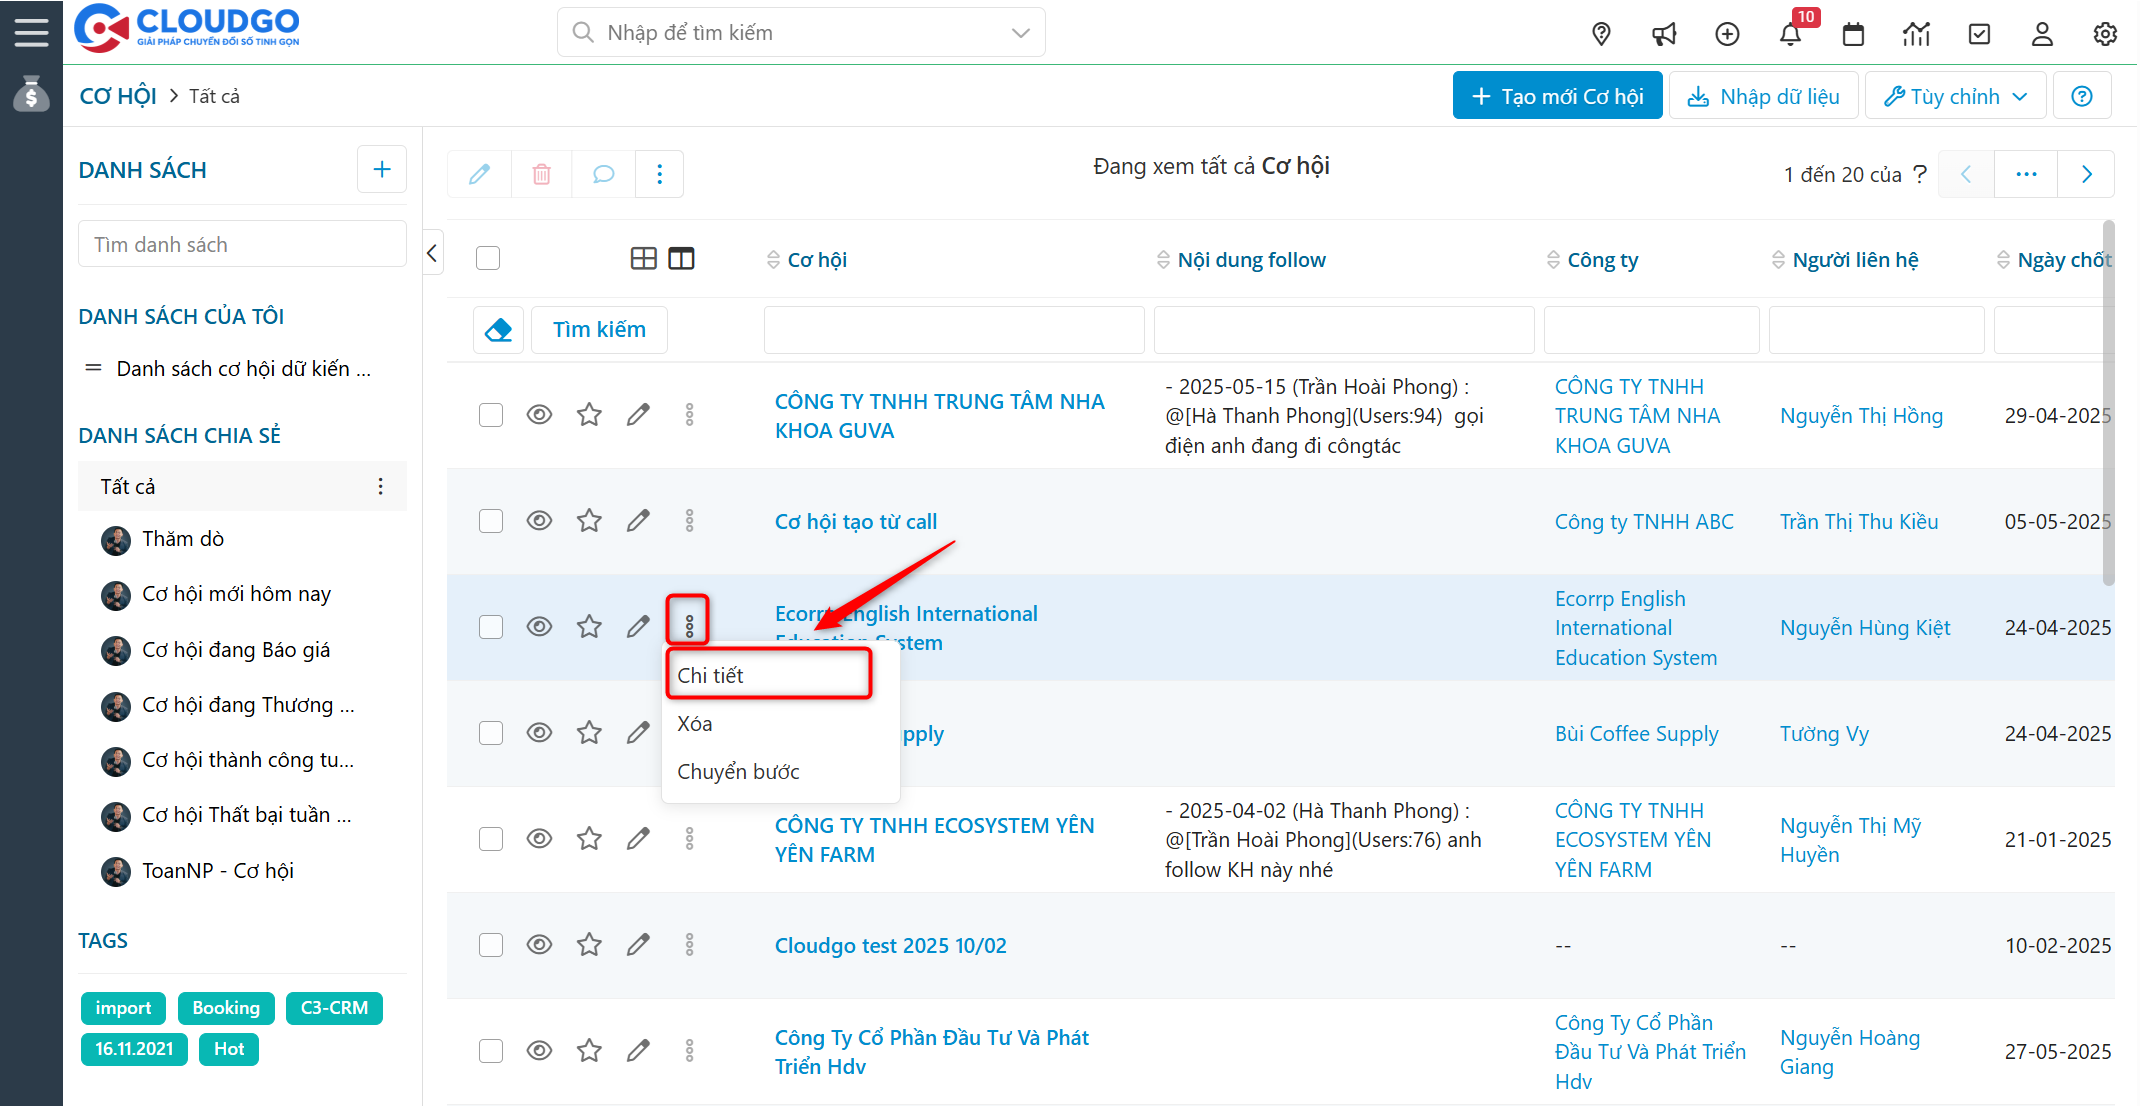2140x1106 pixels.
Task: Click the Tạo mới Cơ hội button
Action: point(1557,96)
